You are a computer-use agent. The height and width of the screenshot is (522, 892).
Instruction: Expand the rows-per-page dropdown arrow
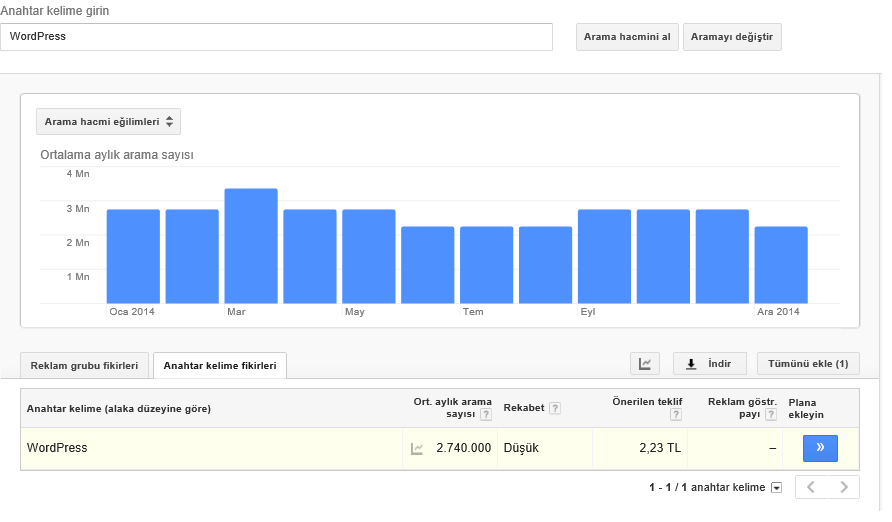(x=777, y=488)
